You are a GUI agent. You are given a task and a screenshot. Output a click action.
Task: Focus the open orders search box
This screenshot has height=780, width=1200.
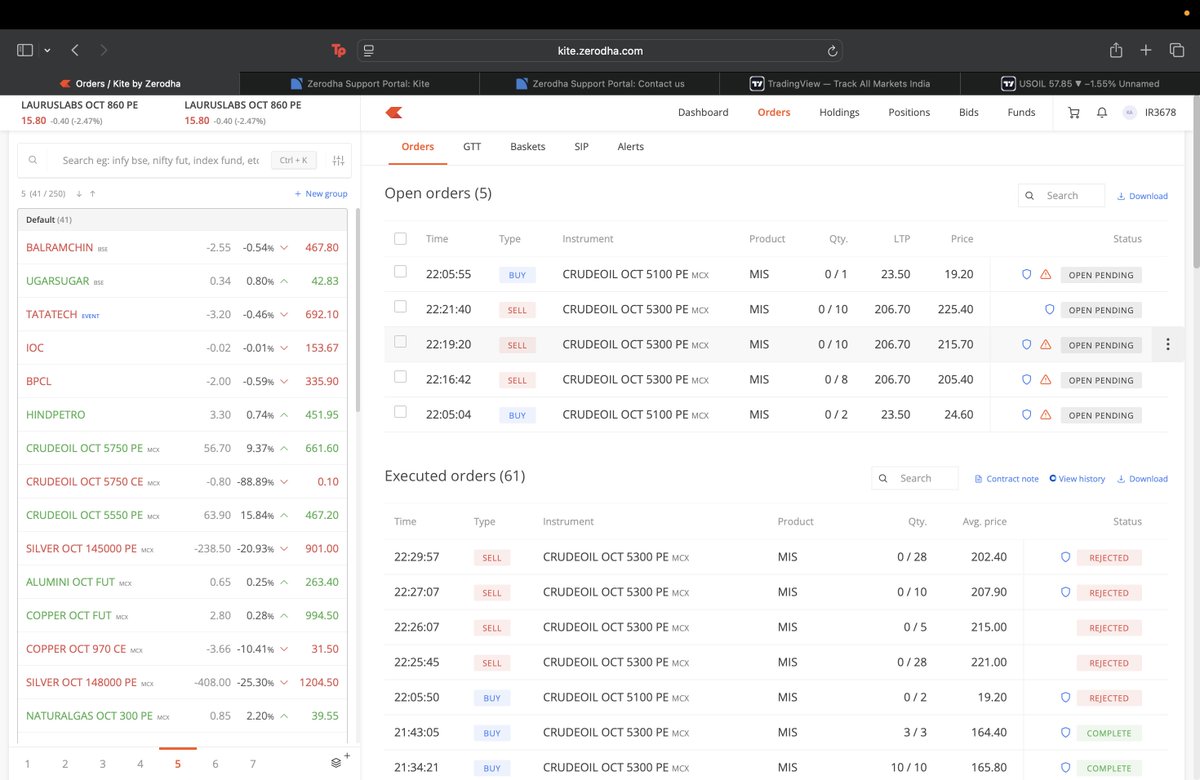point(1061,196)
